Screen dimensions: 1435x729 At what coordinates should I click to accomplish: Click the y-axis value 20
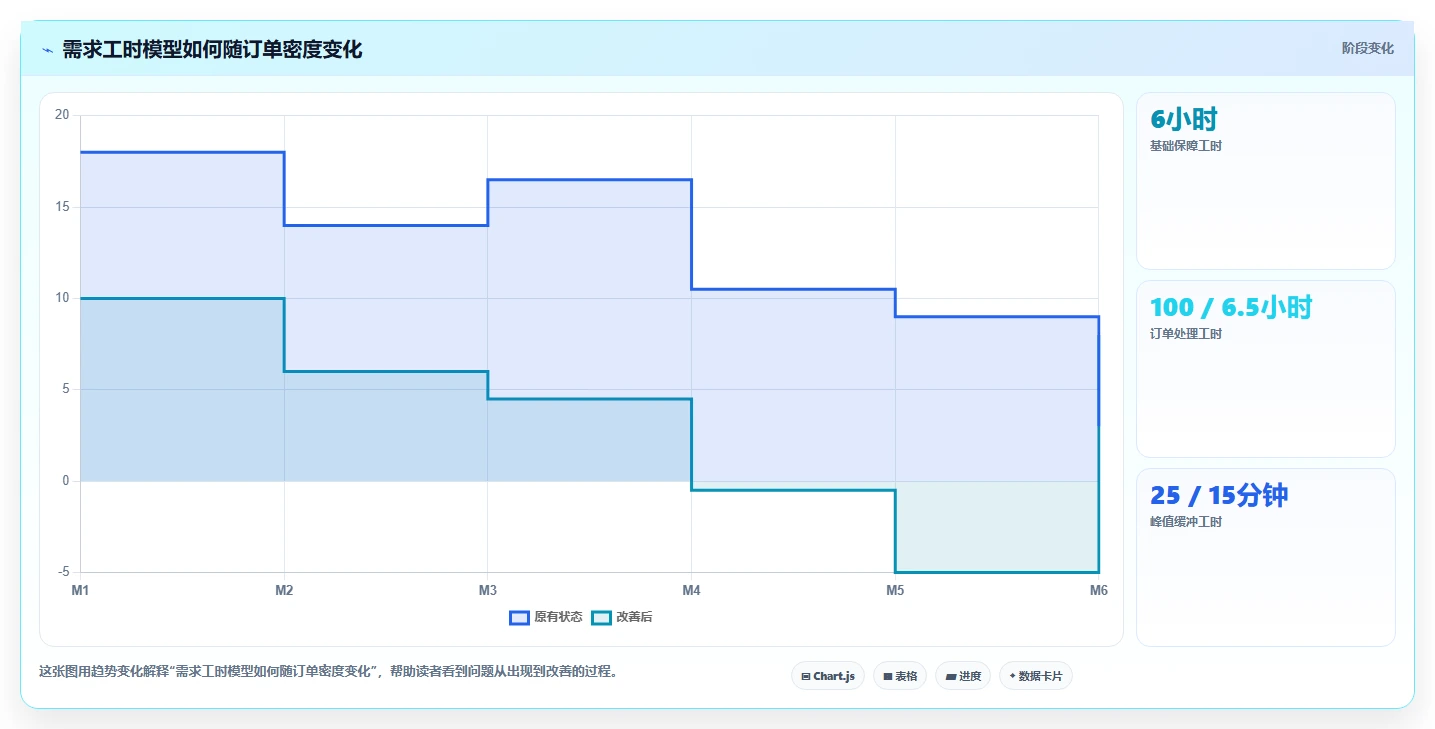(x=62, y=115)
